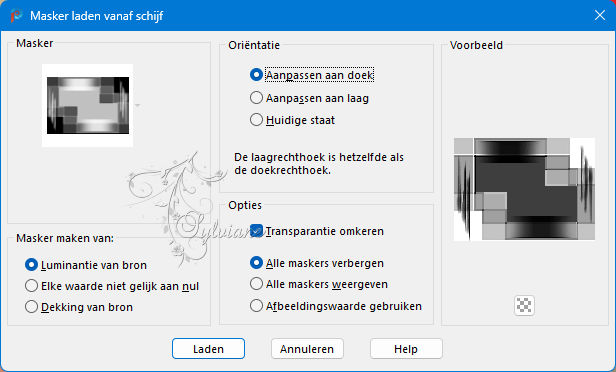The height and width of the screenshot is (372, 616).
Task: Select Aanpassen aan laag option
Action: (310, 98)
